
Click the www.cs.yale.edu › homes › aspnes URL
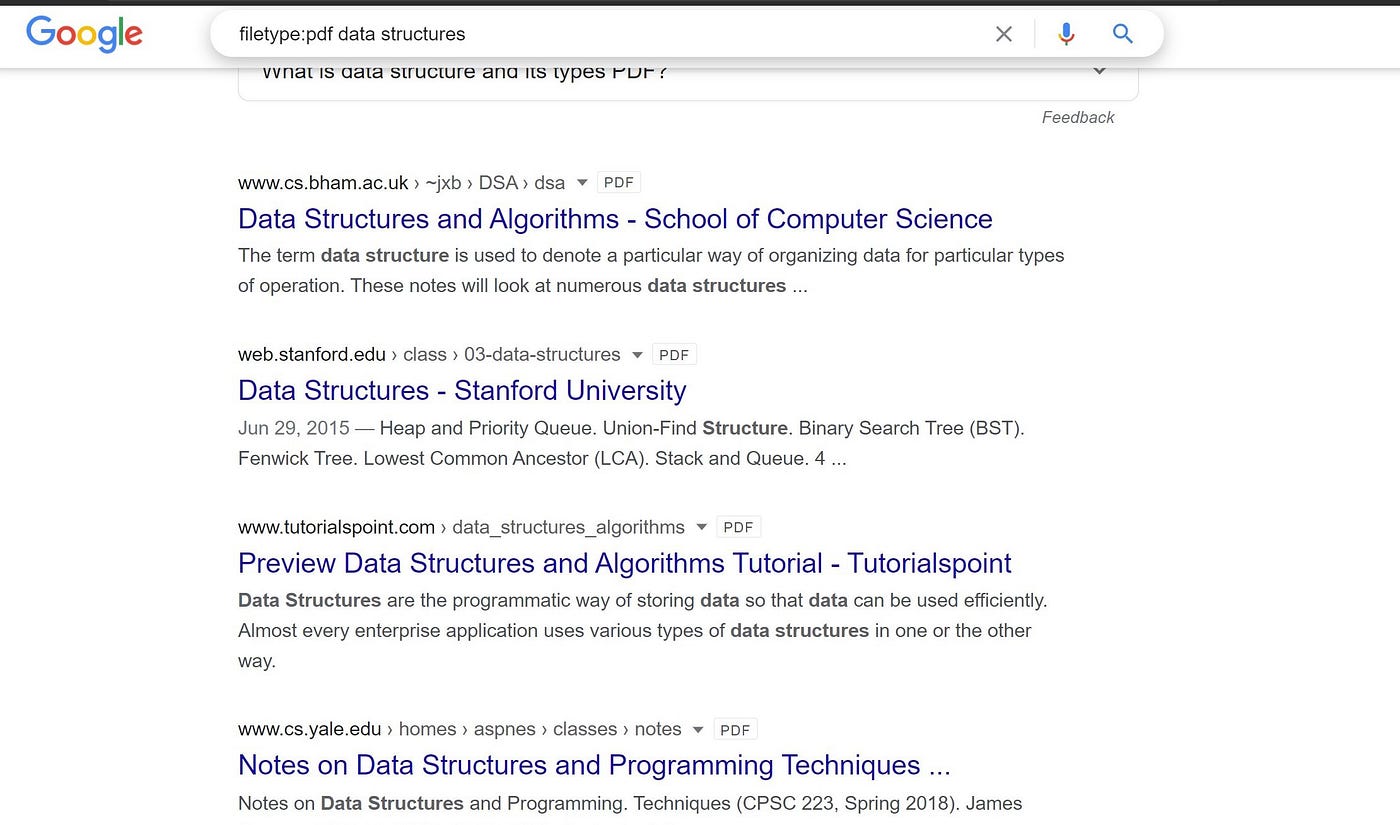[x=459, y=730]
